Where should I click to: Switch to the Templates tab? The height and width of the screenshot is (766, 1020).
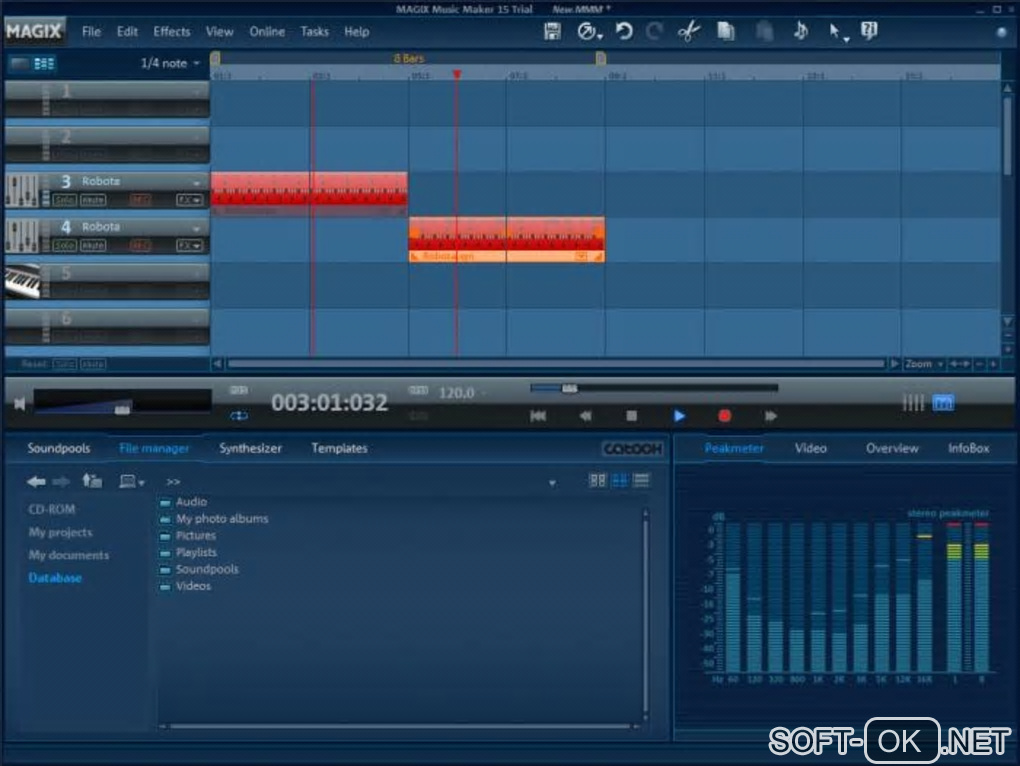tap(339, 448)
